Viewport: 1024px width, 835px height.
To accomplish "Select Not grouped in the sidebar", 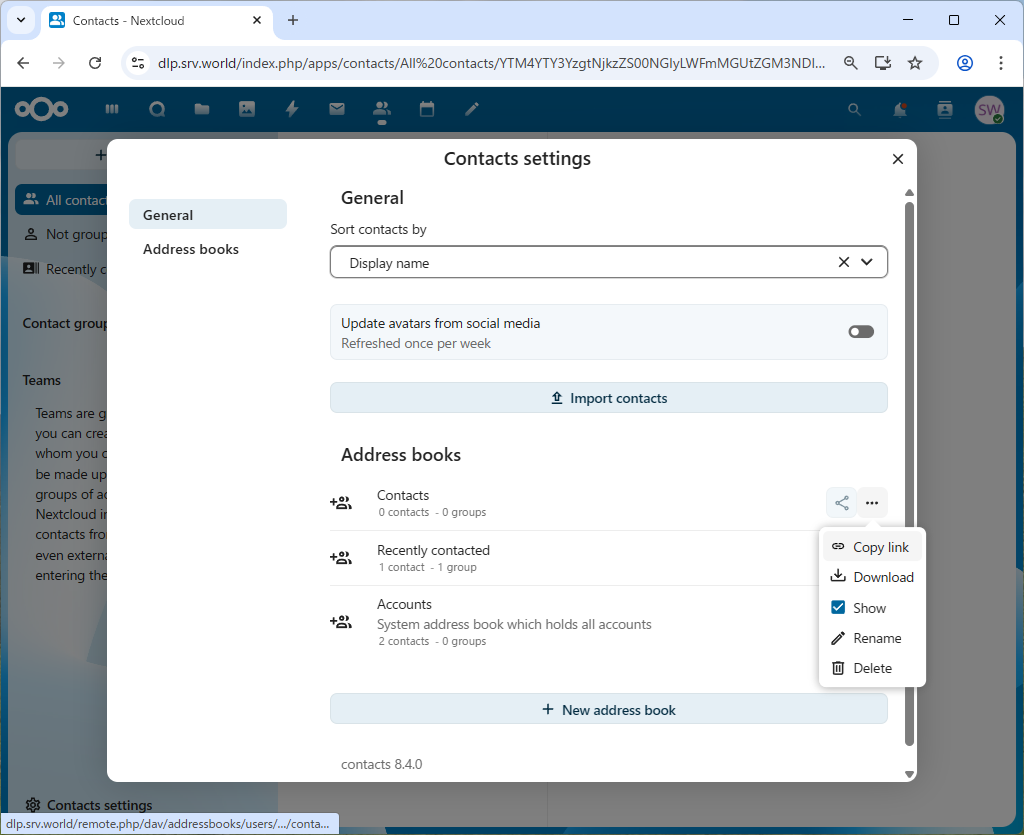I will click(x=62, y=234).
